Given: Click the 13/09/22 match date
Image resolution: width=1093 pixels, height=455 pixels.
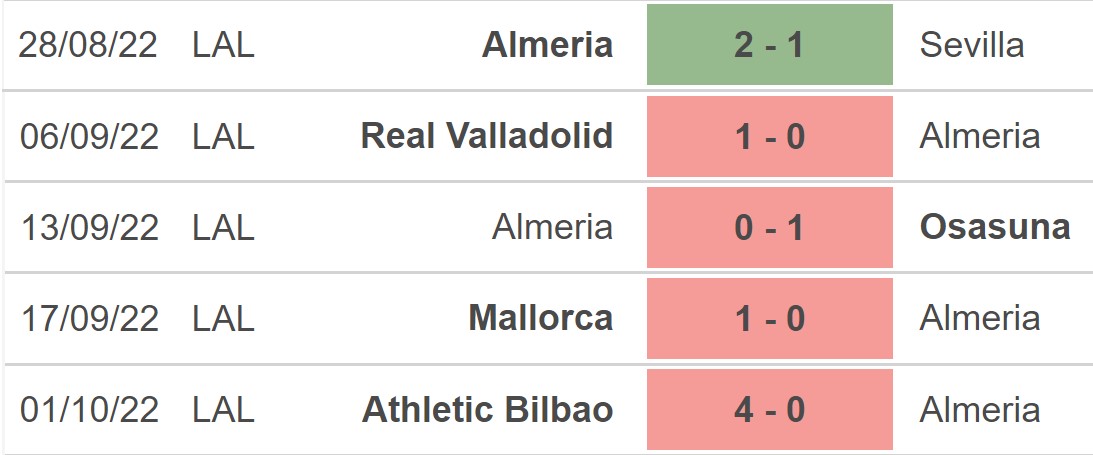Looking at the screenshot, I should coord(89,227).
